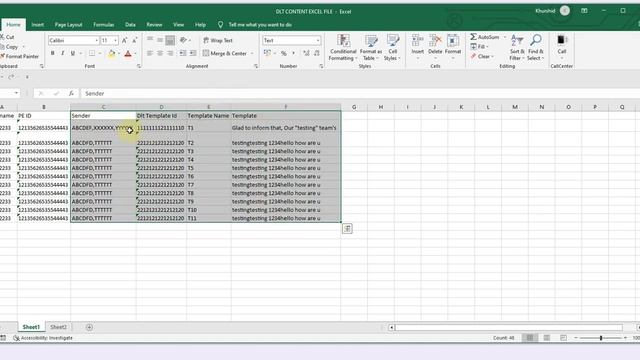Open Conditional Formatting menu
This screenshot has height=360, width=640.
(x=343, y=48)
